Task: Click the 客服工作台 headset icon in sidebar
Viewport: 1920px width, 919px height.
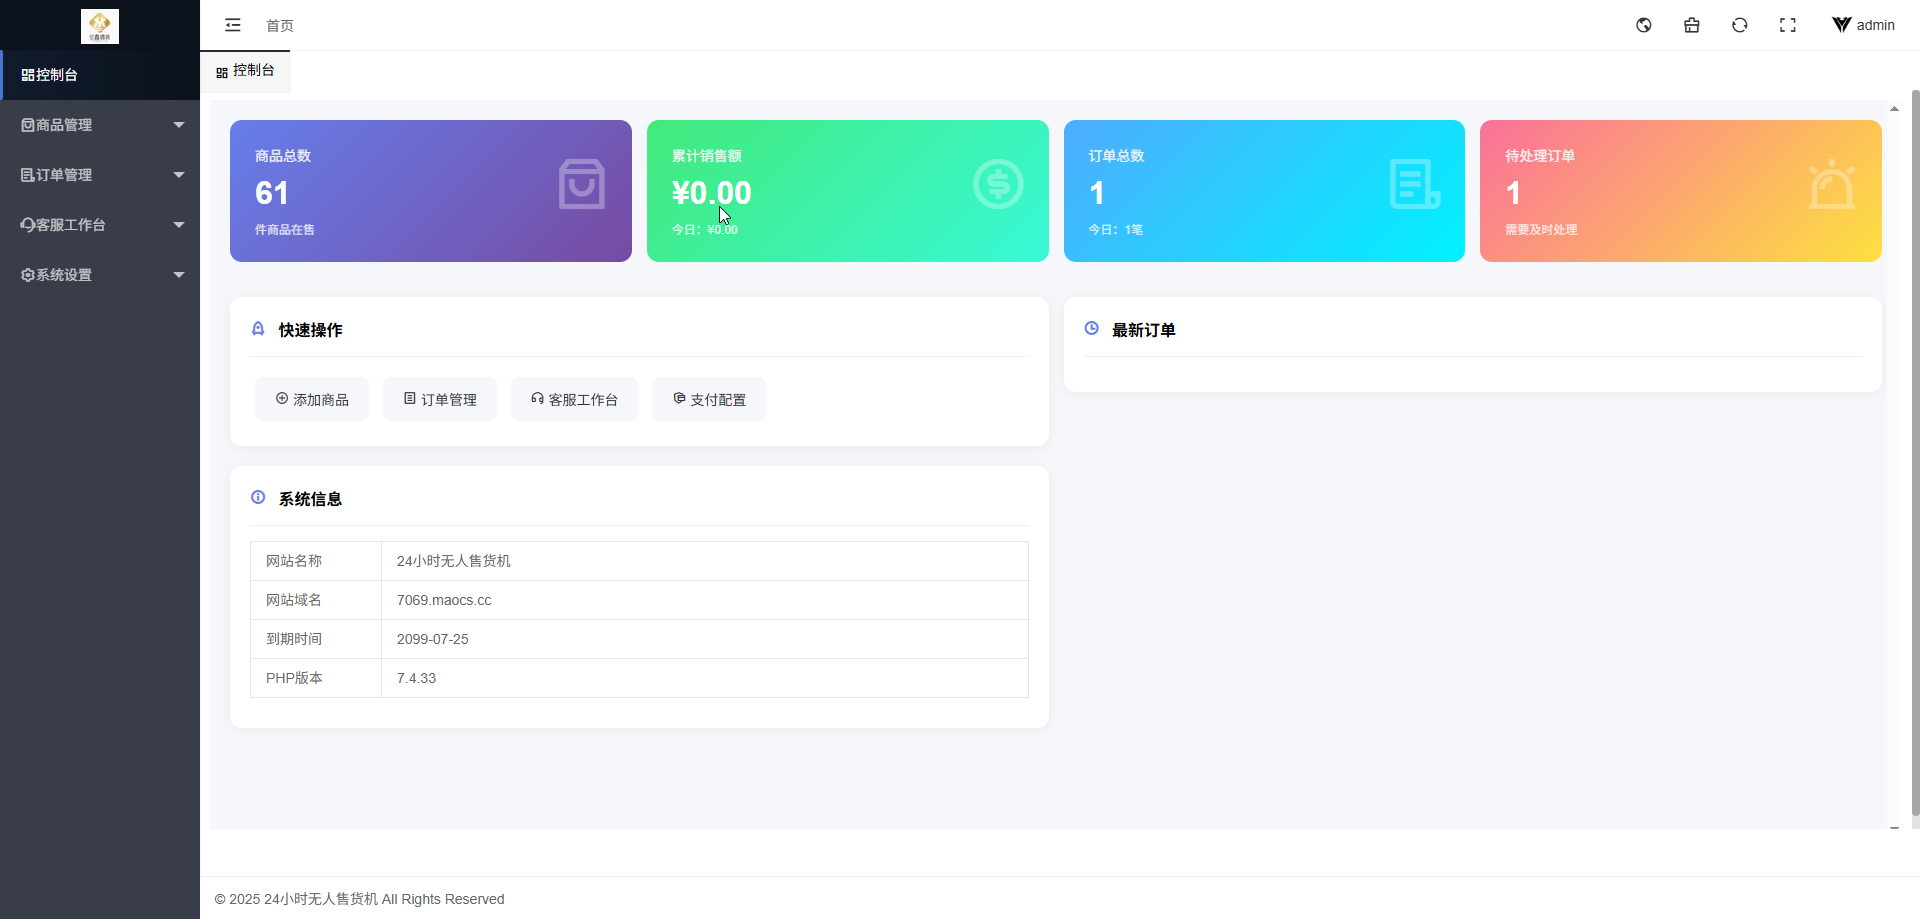Action: pos(28,225)
